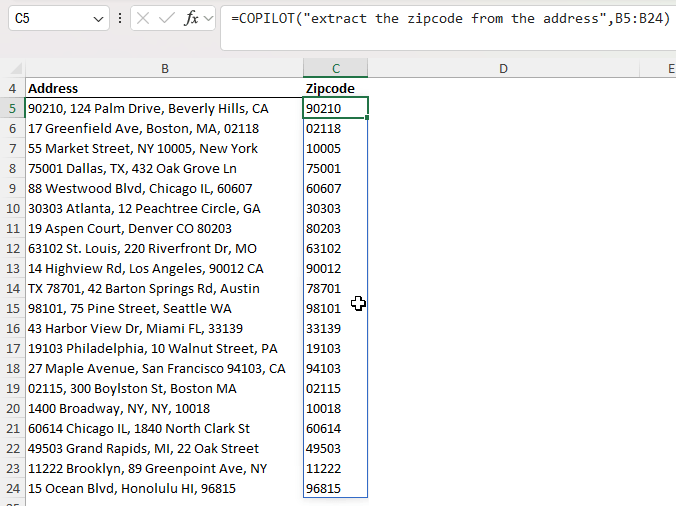The image size is (676, 506).
Task: Select the 11222 Brooklyn address cell
Action: [x=164, y=469]
